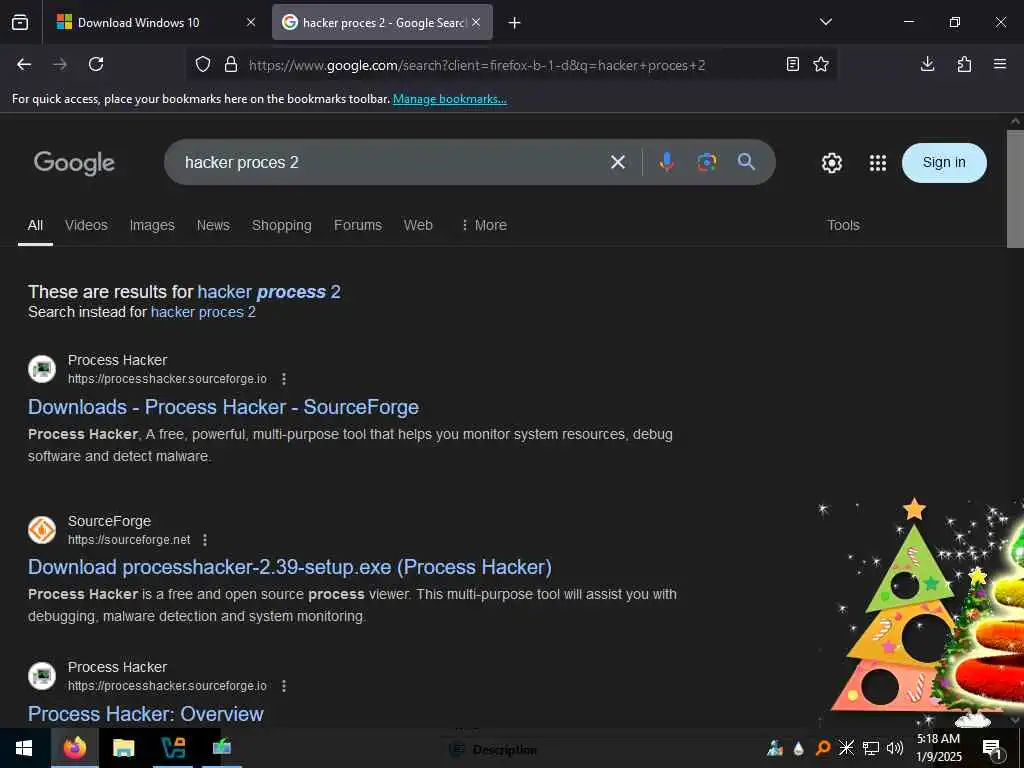Screen dimensions: 1024x768
Task: Submit search with magnifier icon
Action: point(746,162)
